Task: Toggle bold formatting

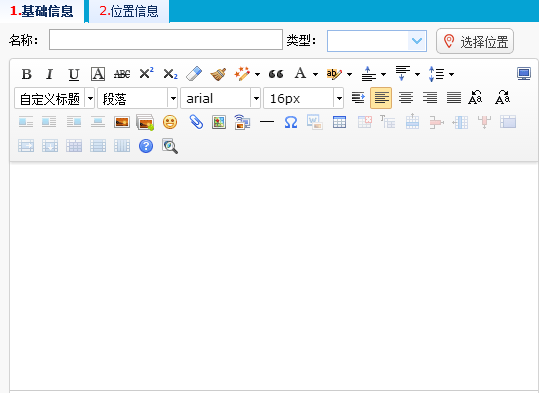Action: [x=26, y=74]
